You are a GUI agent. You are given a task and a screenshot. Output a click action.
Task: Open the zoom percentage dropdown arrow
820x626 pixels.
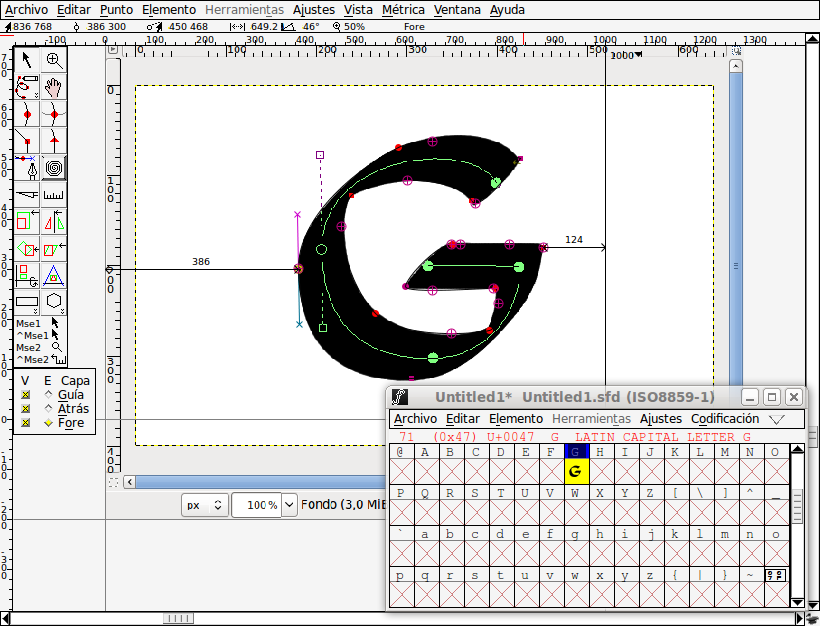click(x=289, y=505)
